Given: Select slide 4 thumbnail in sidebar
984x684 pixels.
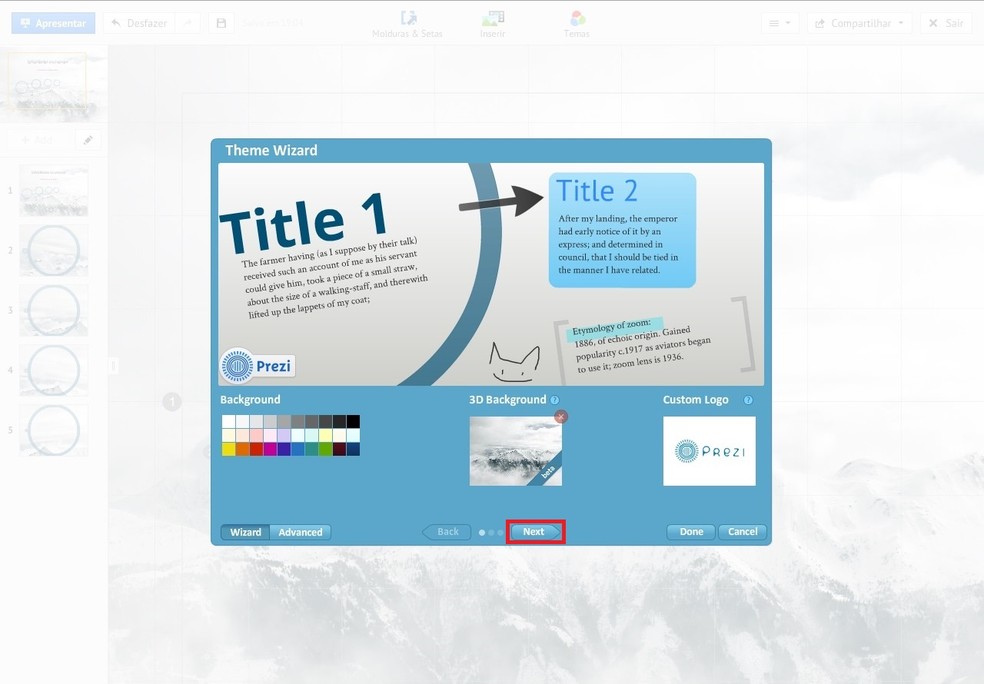Looking at the screenshot, I should 53,370.
